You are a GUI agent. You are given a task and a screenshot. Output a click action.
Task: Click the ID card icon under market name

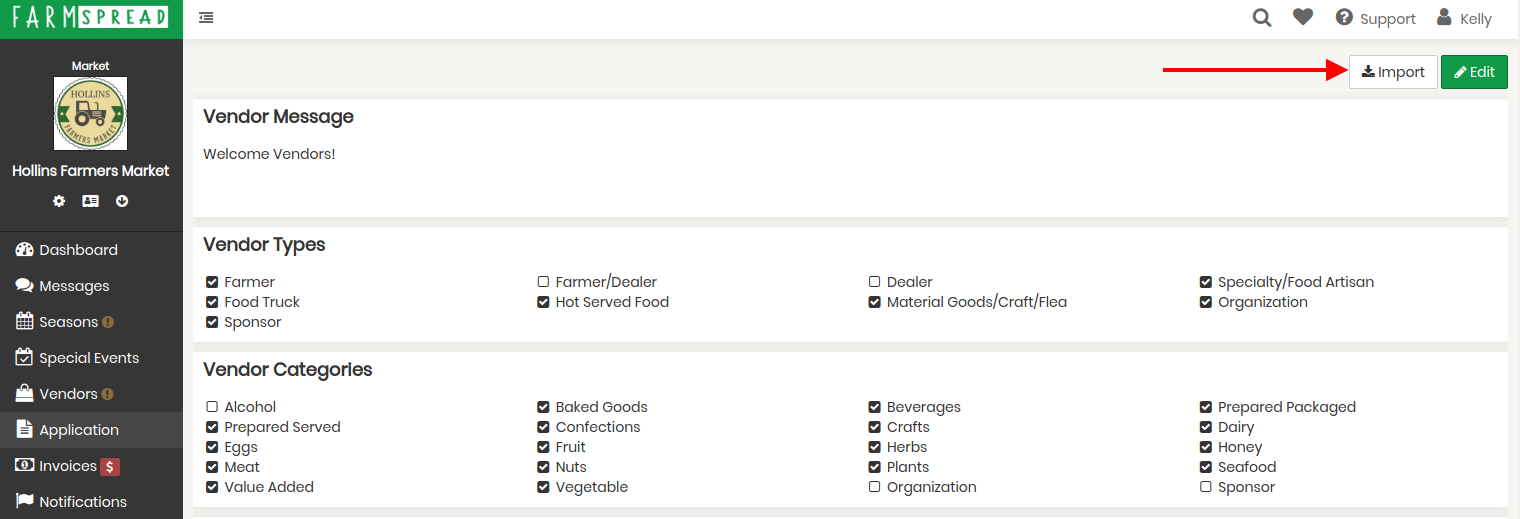click(90, 201)
